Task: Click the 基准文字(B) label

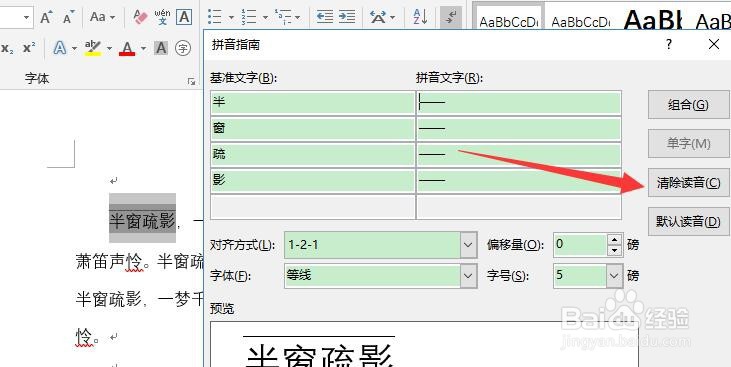Action: [243, 78]
